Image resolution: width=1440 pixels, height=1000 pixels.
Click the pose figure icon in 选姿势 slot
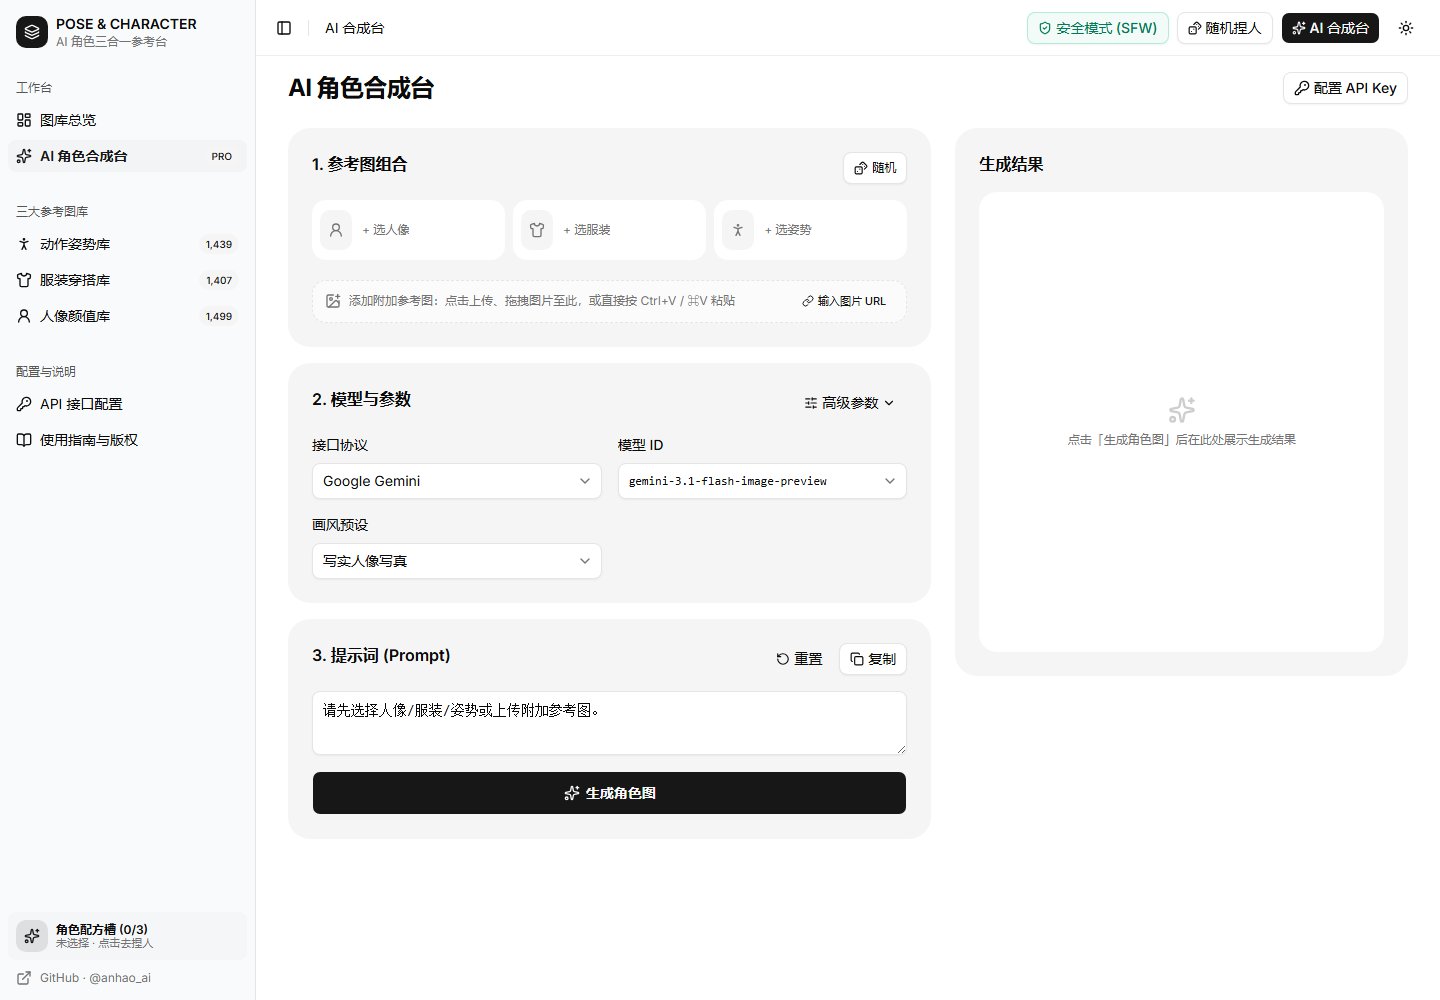click(738, 230)
